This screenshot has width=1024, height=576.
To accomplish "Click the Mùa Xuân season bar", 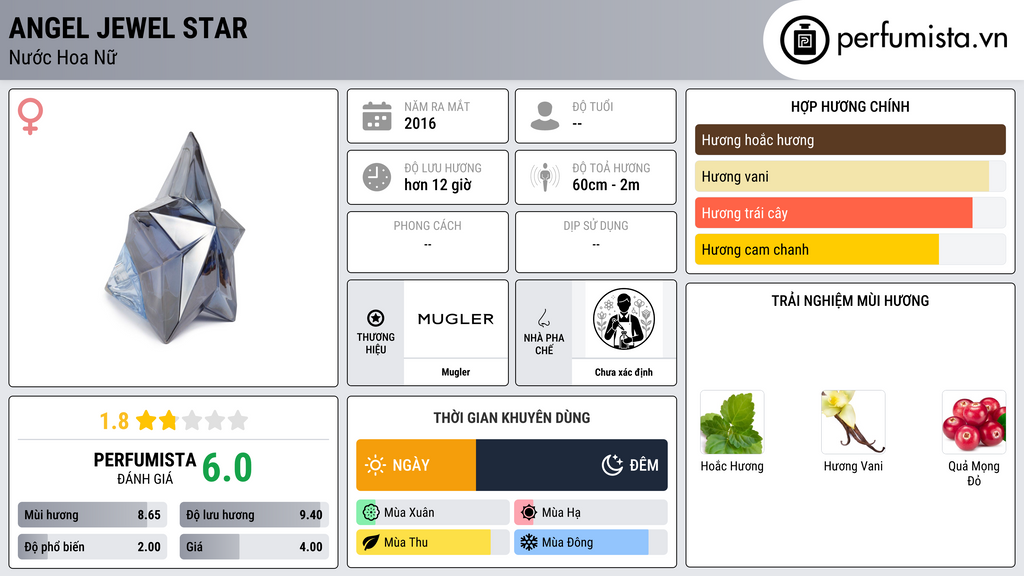I will pyautogui.click(x=433, y=513).
